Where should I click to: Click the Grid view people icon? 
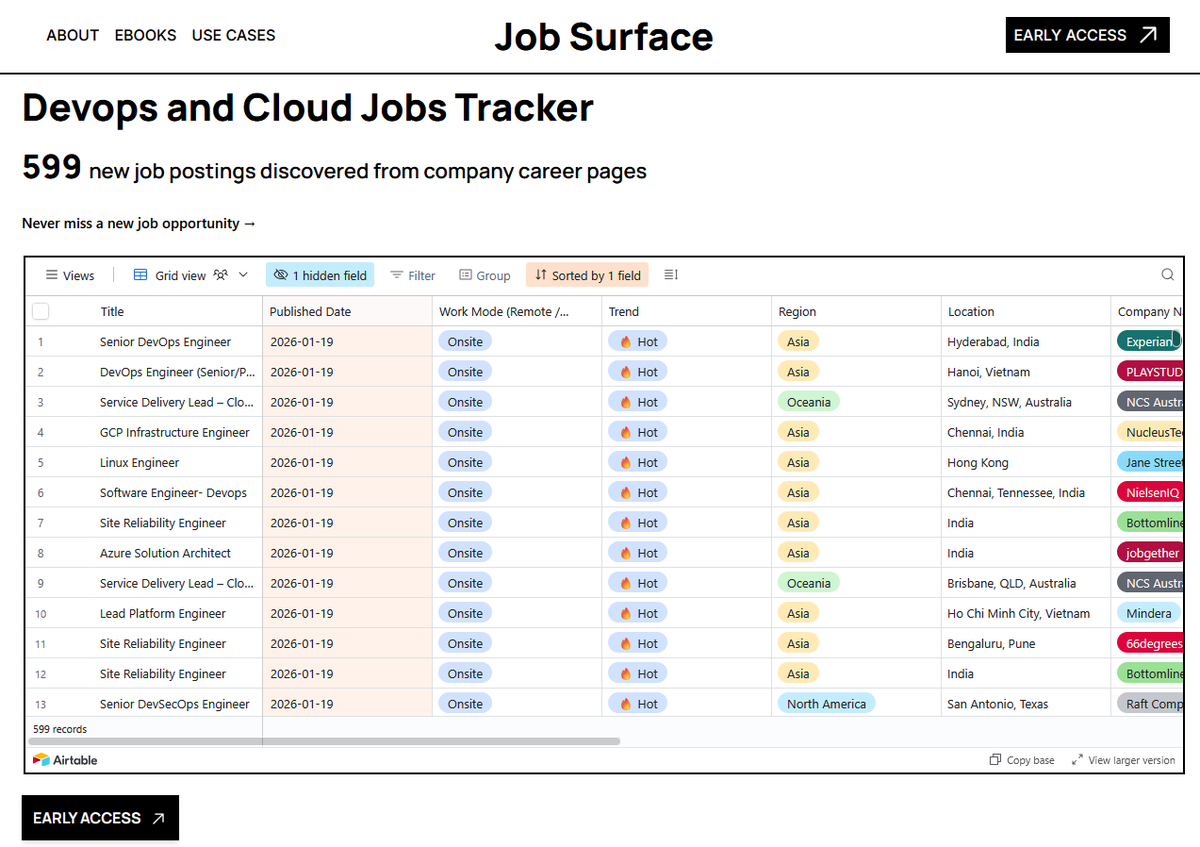[220, 275]
